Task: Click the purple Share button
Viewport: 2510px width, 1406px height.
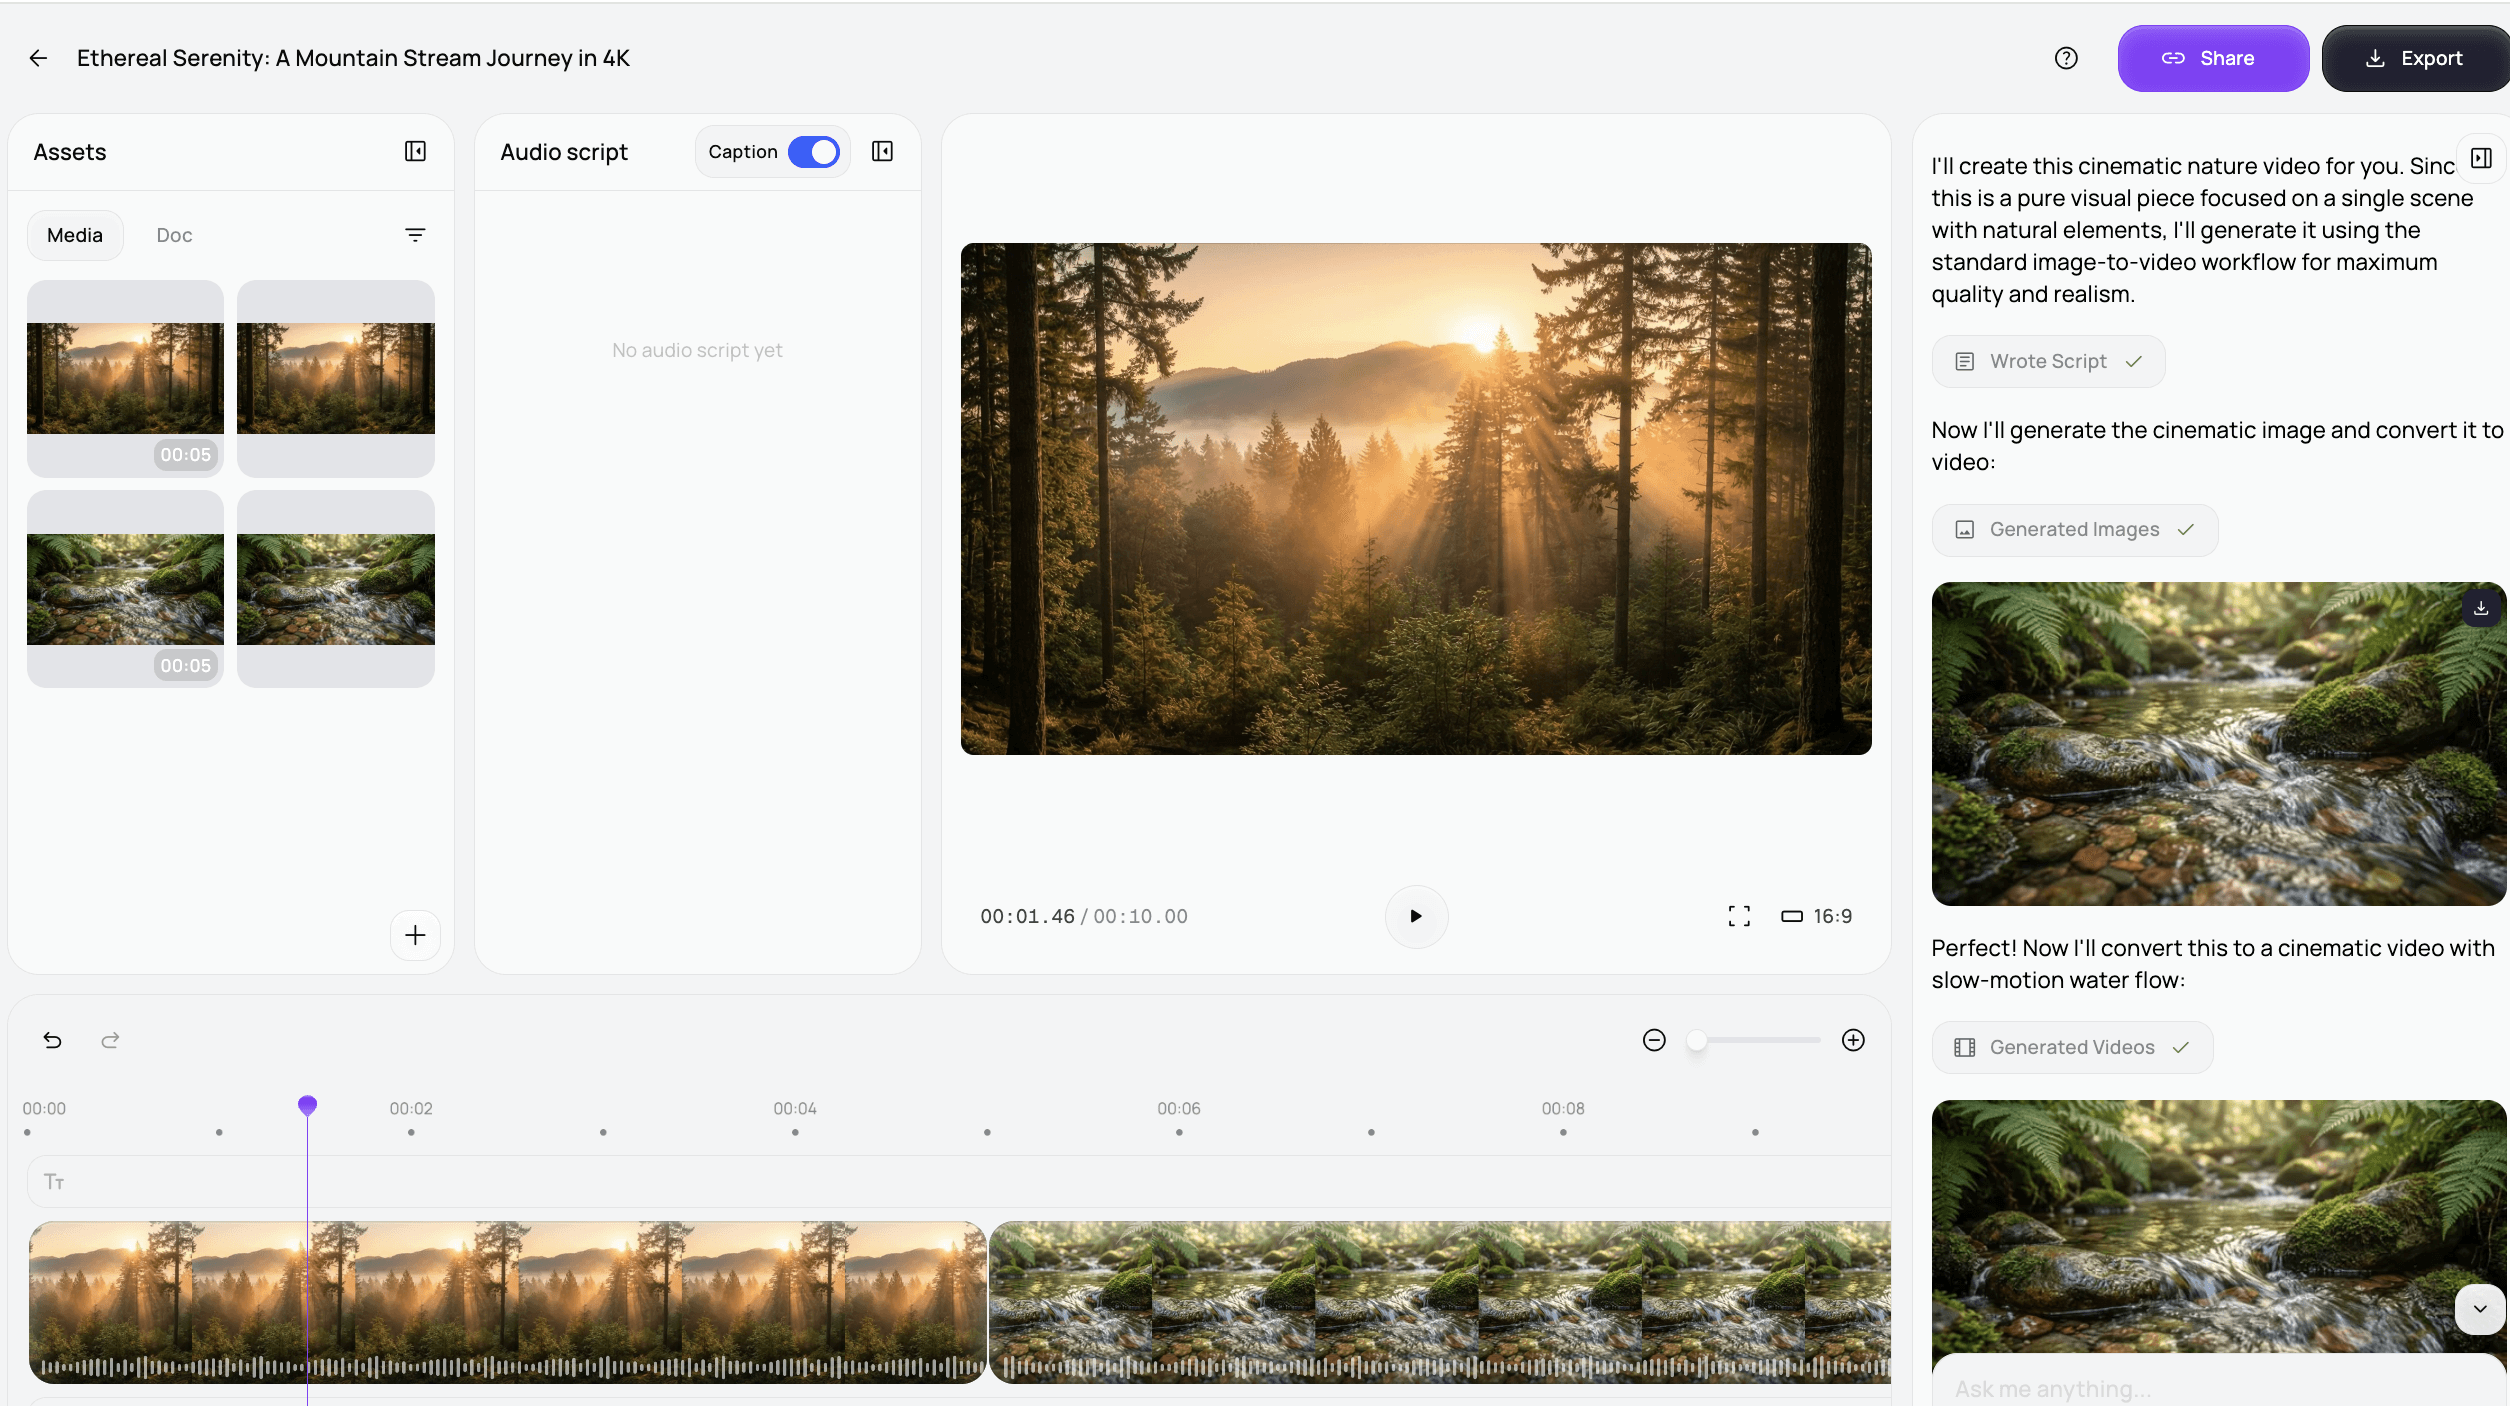Action: click(x=2212, y=58)
